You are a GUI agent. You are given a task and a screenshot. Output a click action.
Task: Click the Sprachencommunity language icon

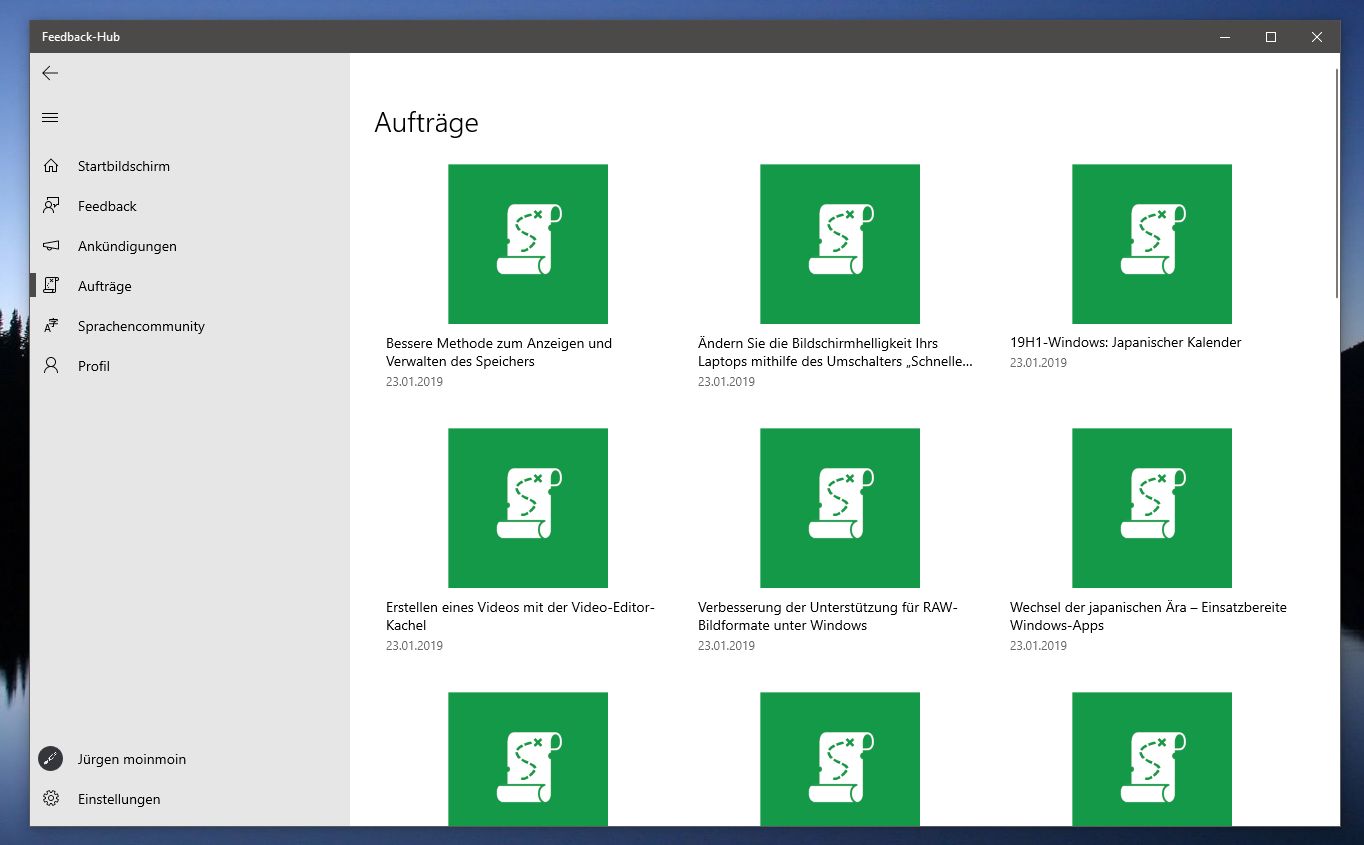[51, 326]
